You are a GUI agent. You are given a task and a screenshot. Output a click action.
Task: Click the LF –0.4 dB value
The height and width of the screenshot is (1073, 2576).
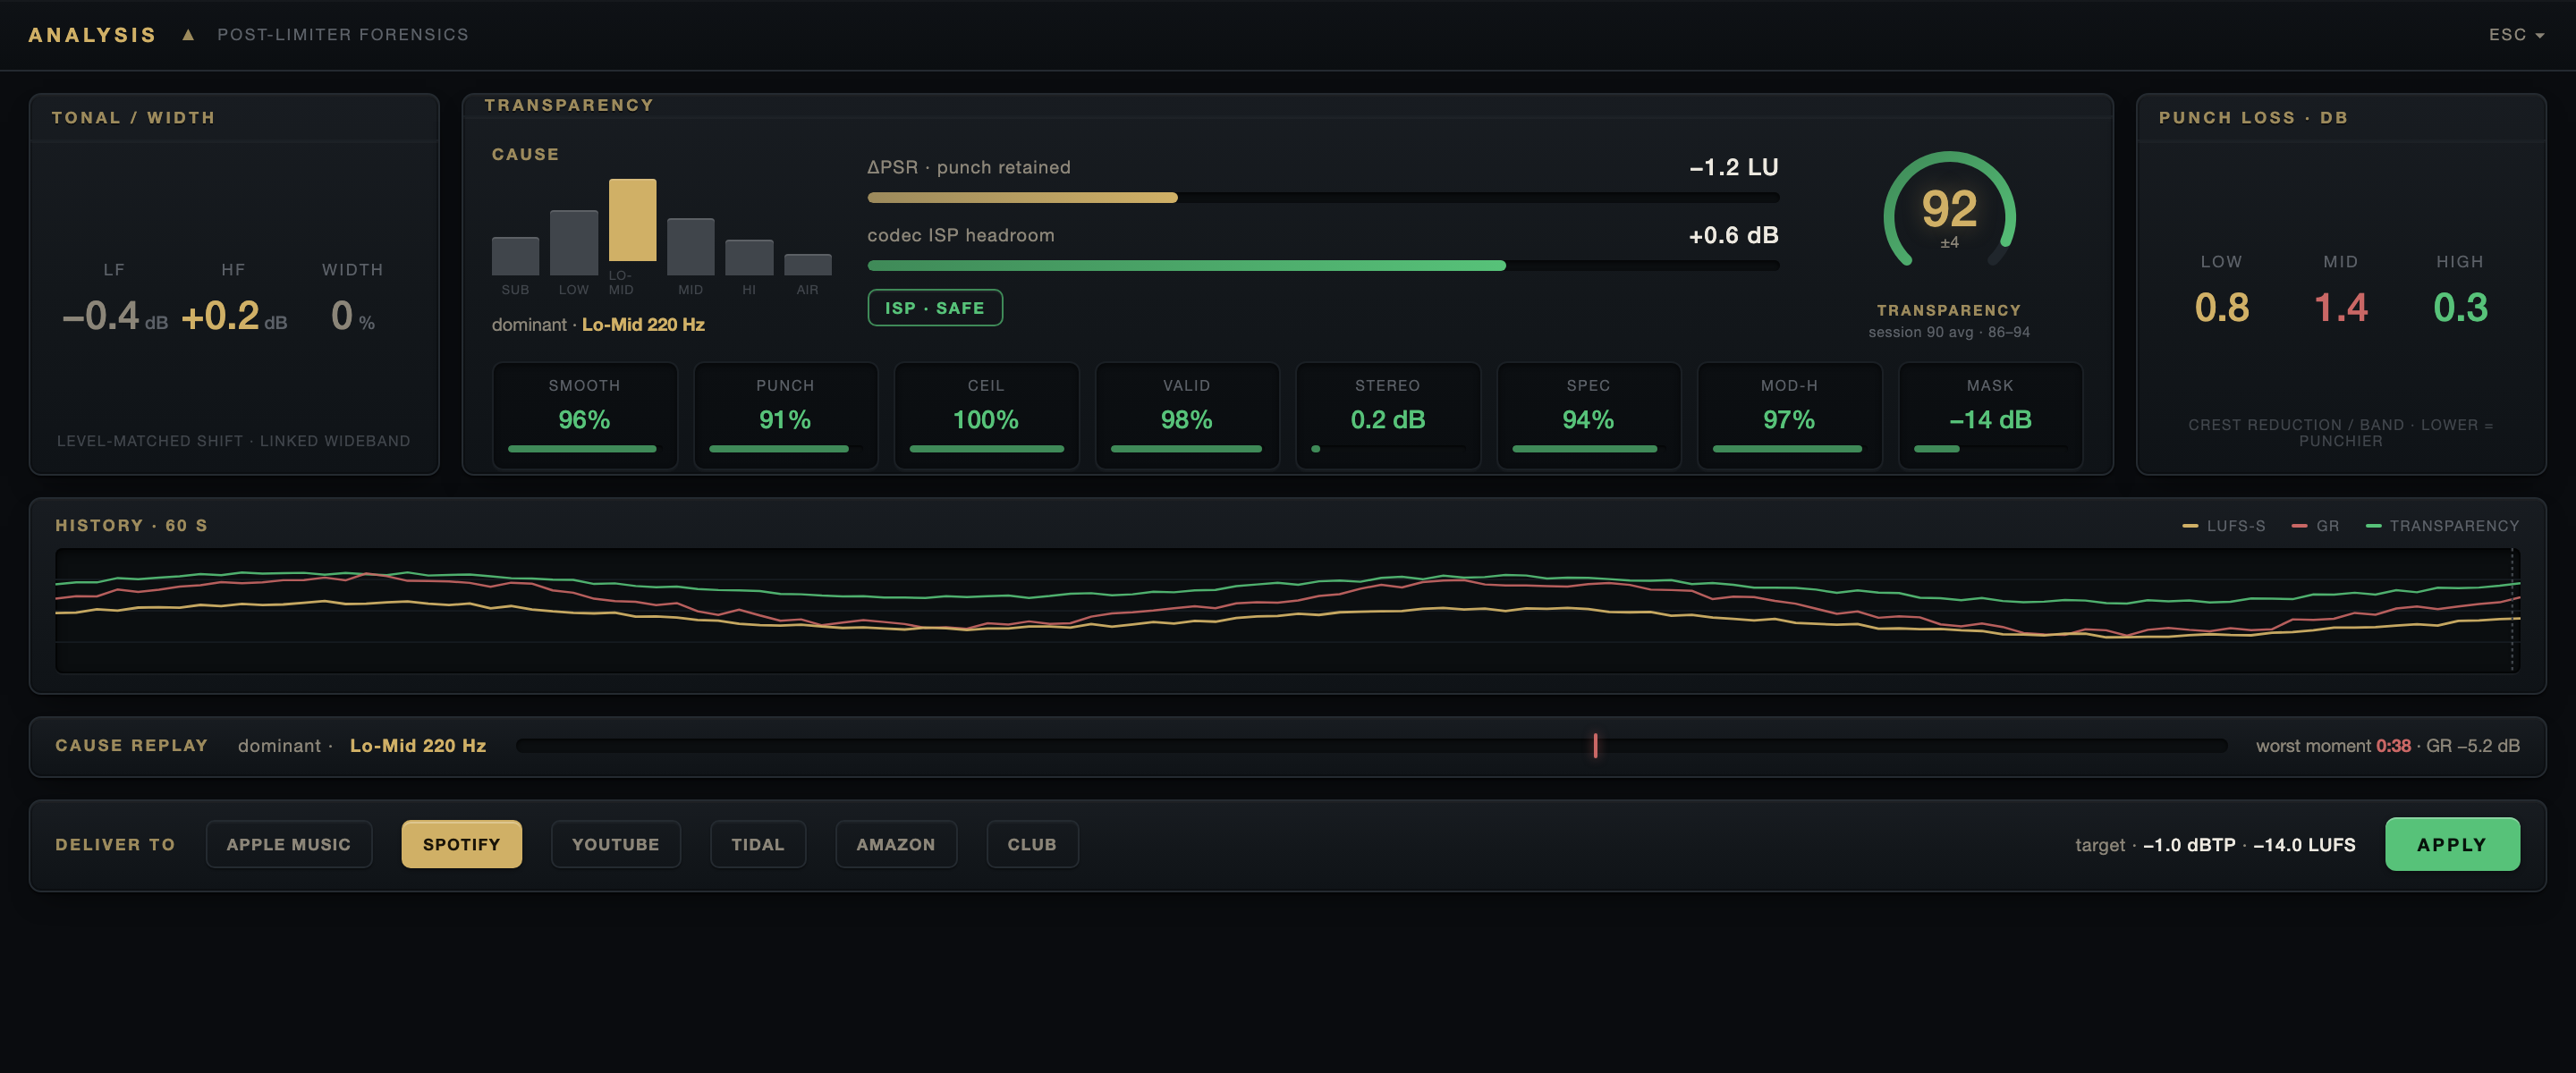click(x=114, y=316)
